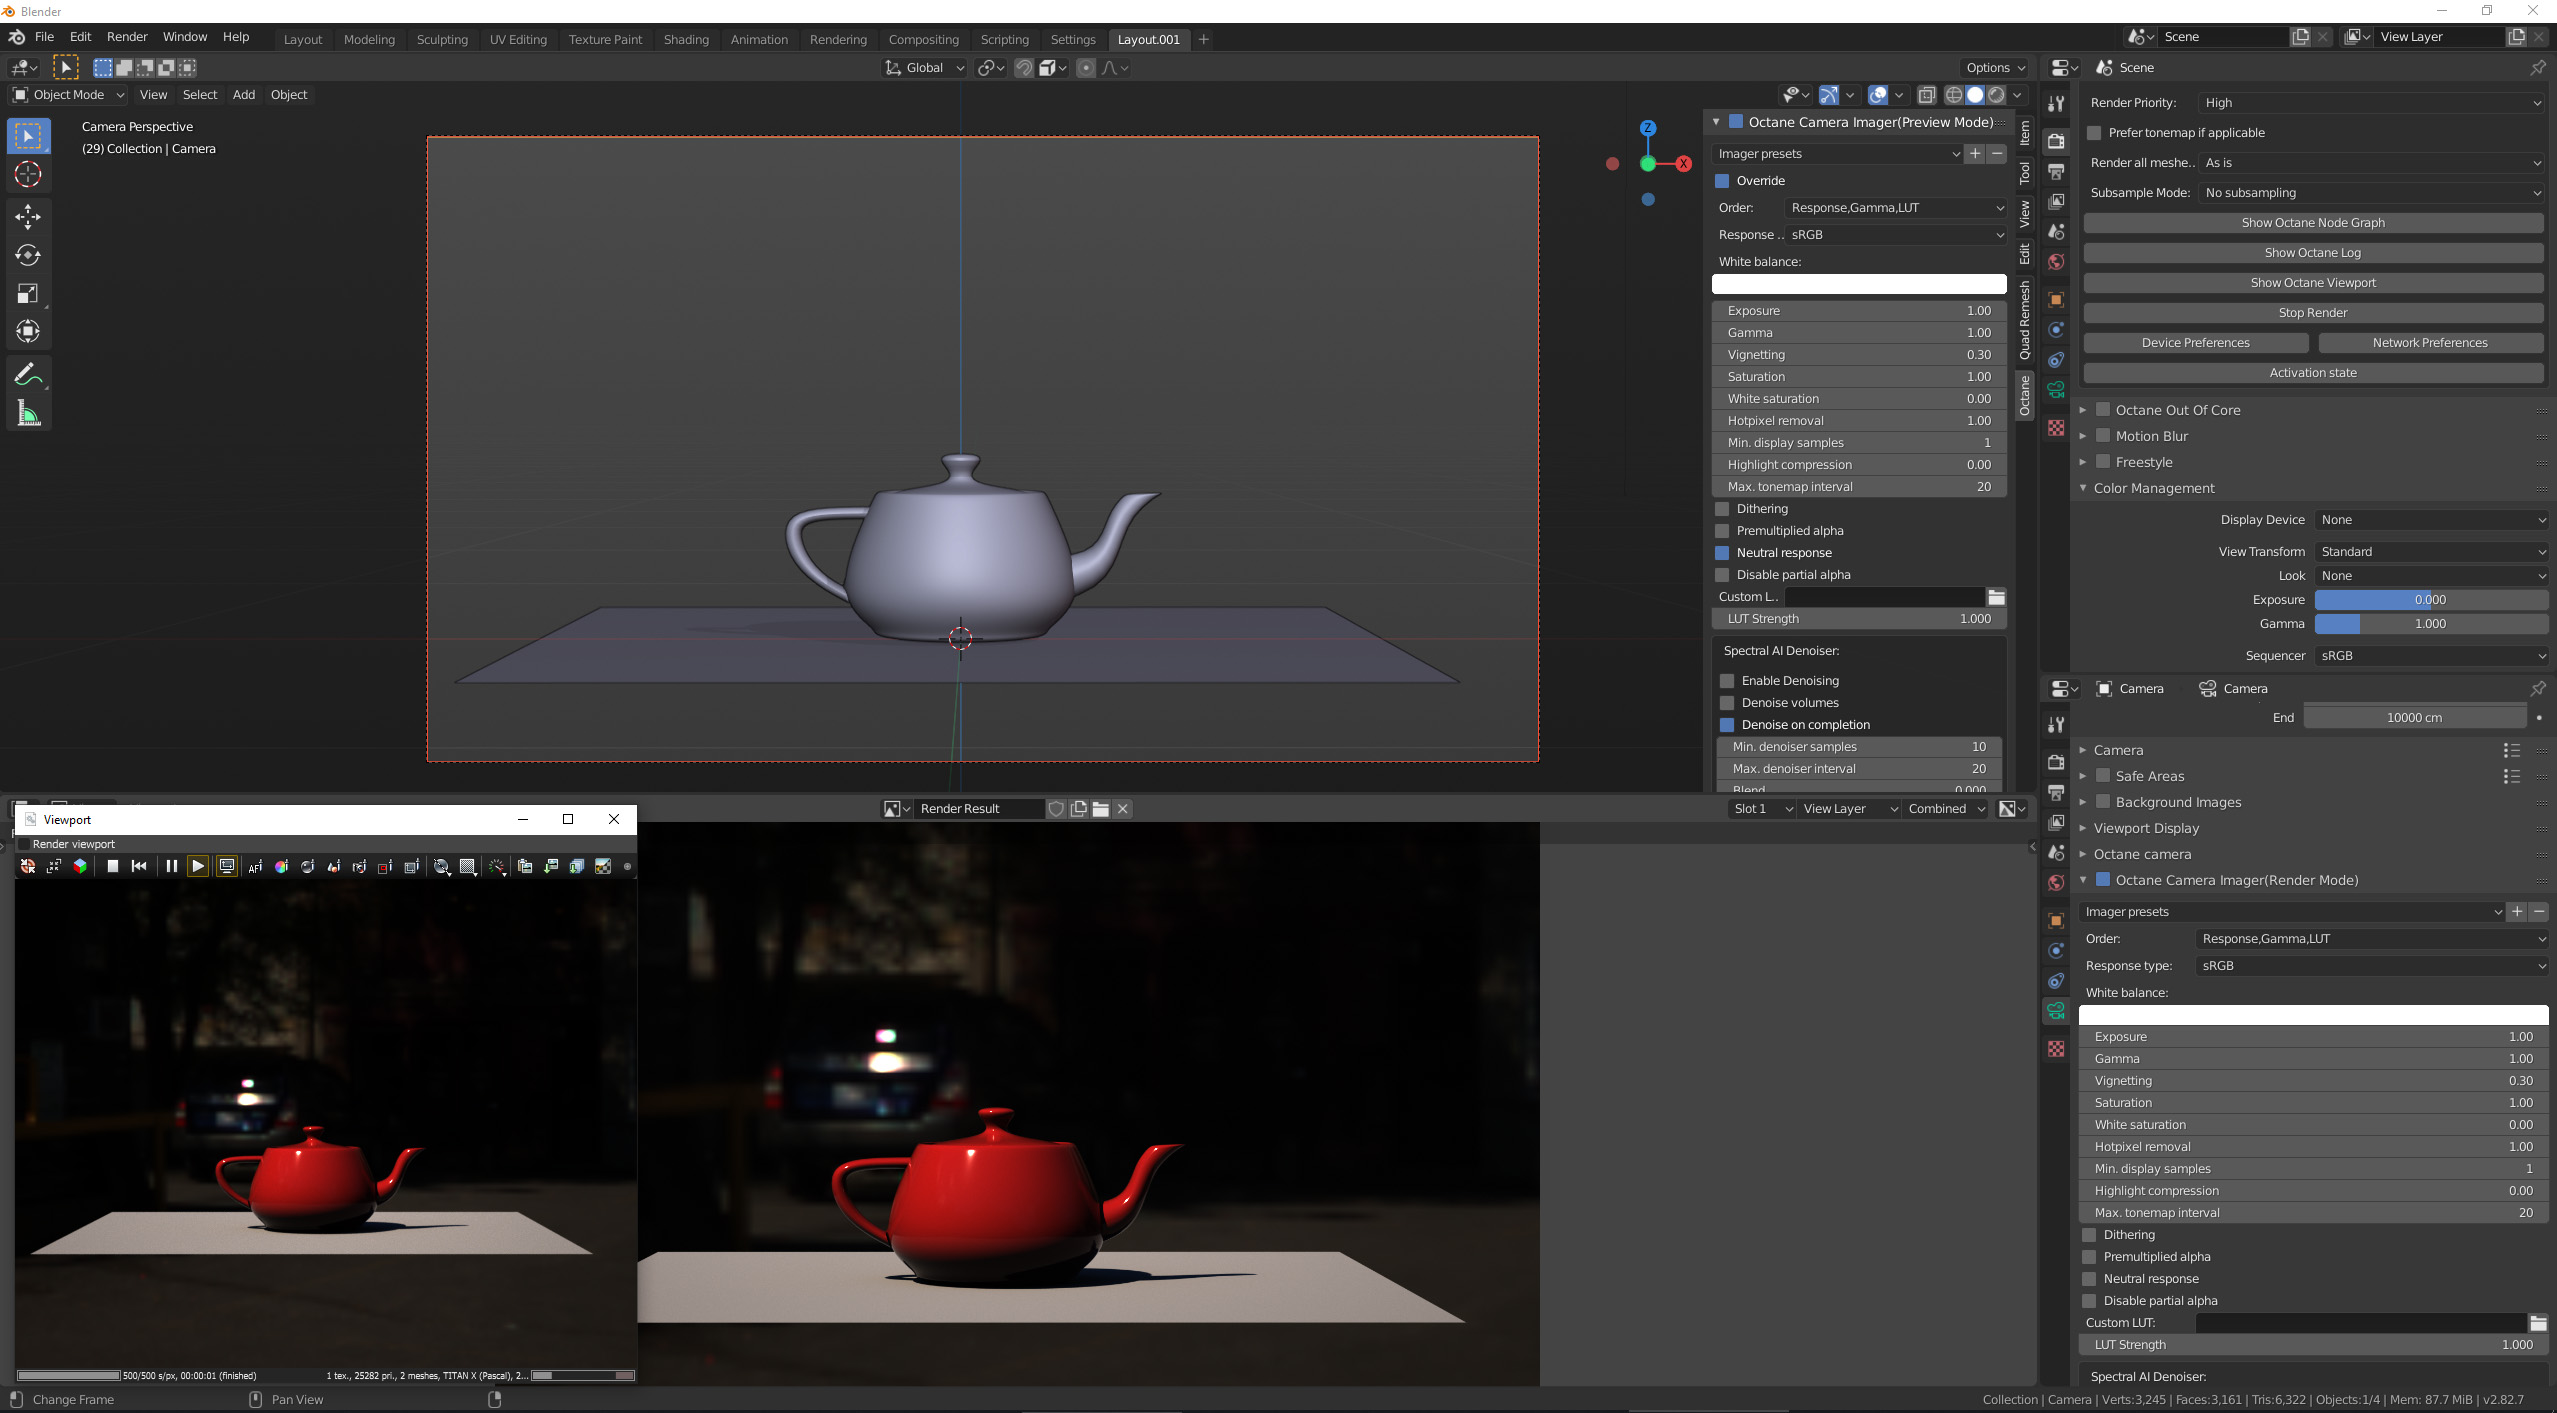Open Render Priority High dropdown
This screenshot has width=2557, height=1413.
(2370, 103)
